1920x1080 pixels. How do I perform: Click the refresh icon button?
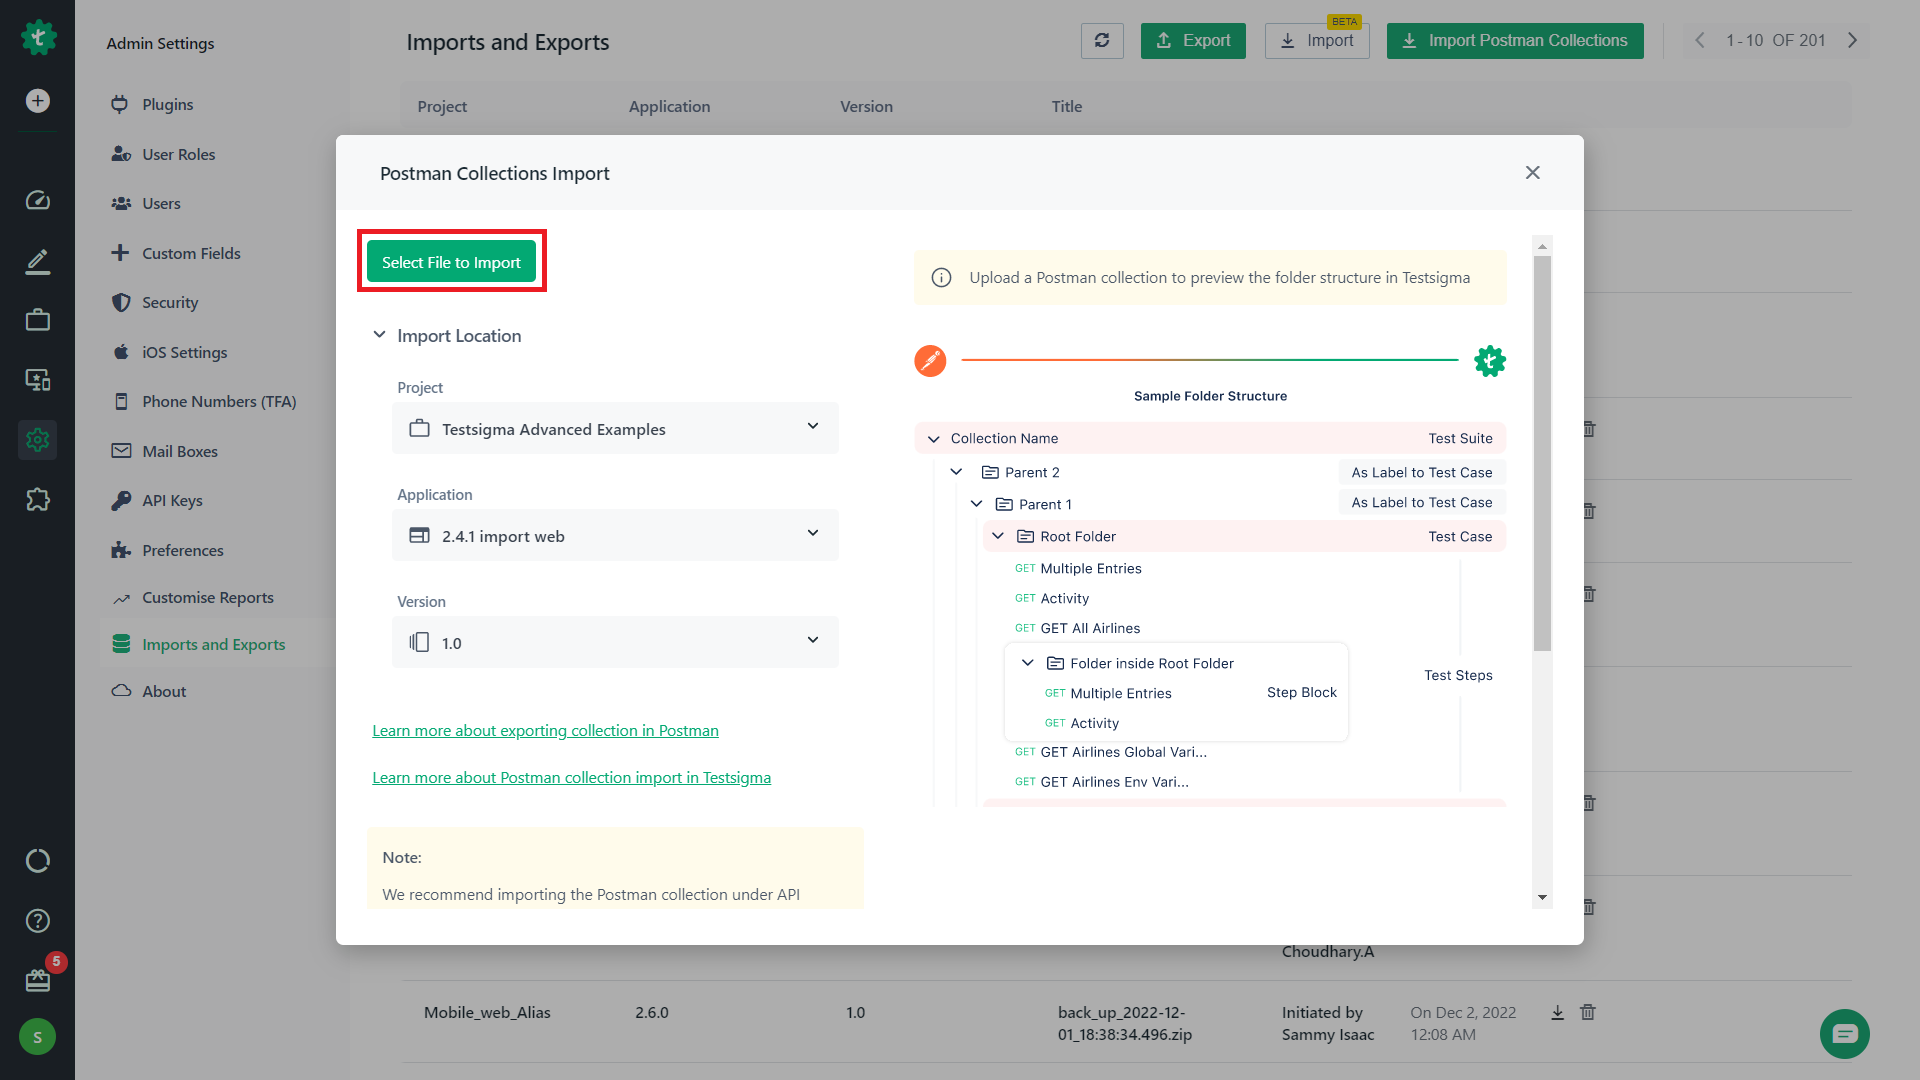[1102, 41]
